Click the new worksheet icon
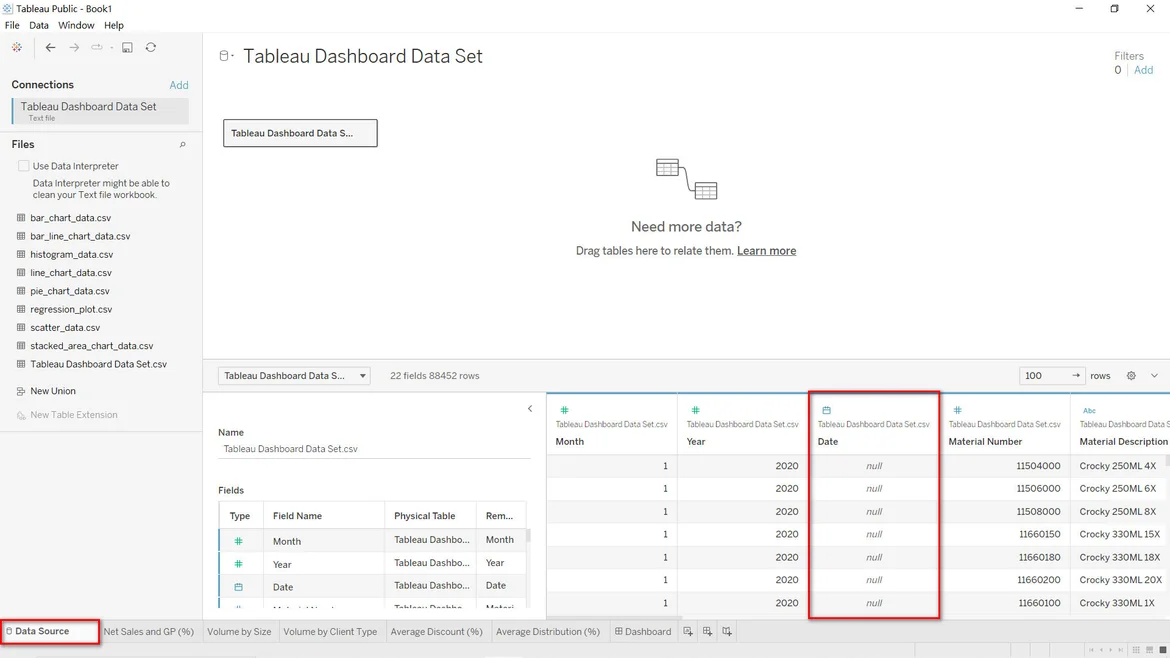 pos(688,632)
